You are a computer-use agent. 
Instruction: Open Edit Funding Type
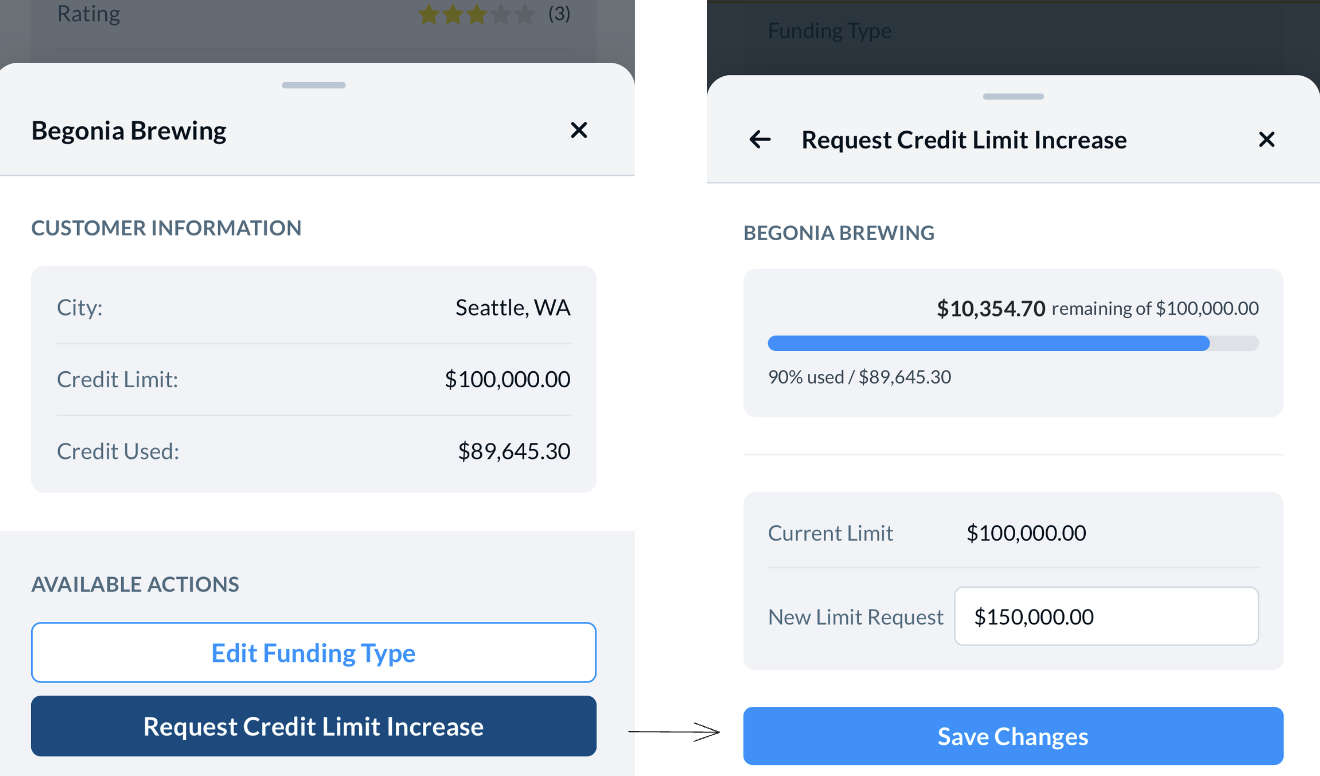point(313,653)
